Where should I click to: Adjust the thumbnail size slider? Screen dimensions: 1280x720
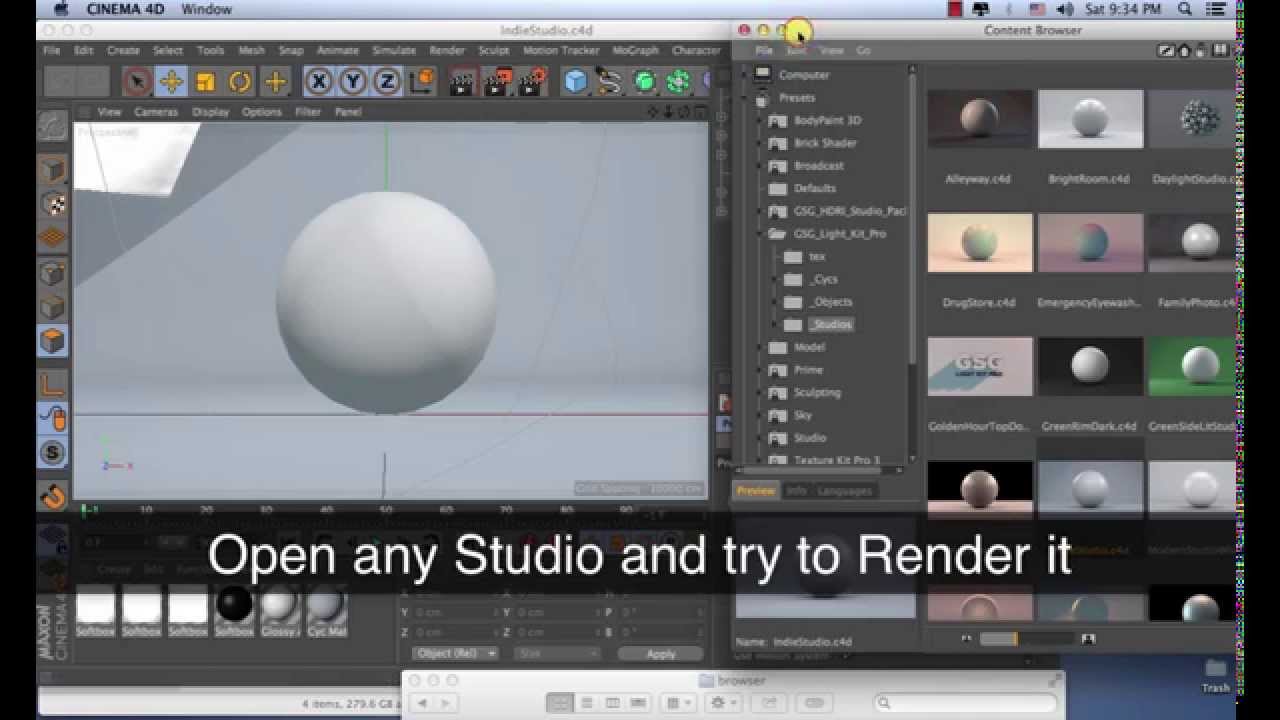click(x=1026, y=638)
